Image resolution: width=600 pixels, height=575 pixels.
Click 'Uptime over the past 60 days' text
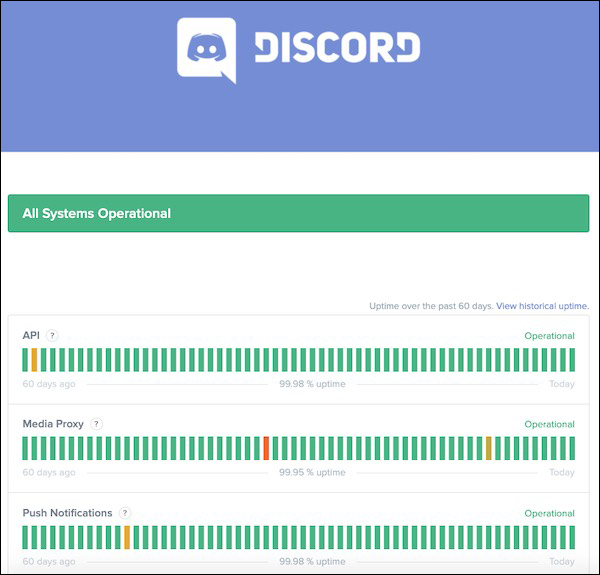point(431,306)
